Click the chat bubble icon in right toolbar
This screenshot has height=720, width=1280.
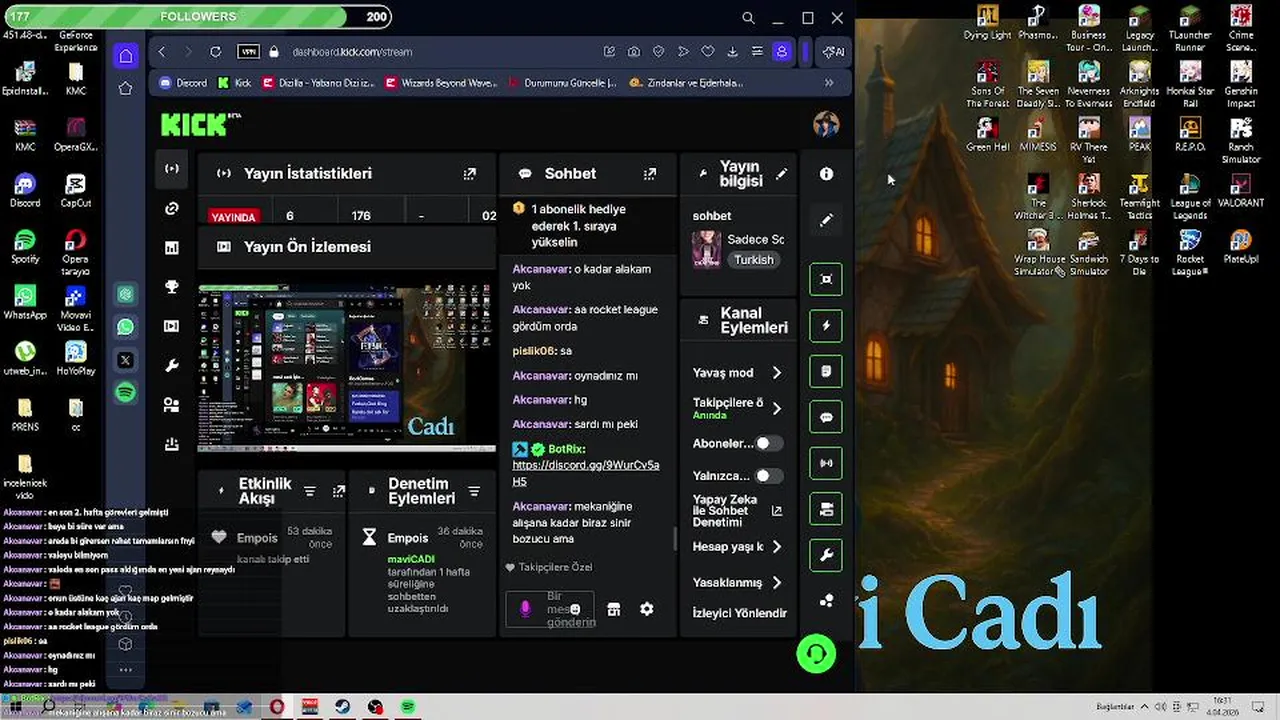[826, 417]
